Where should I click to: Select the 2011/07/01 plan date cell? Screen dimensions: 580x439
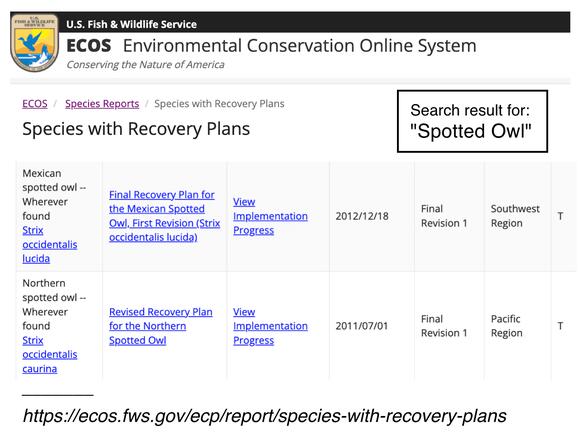click(x=362, y=326)
